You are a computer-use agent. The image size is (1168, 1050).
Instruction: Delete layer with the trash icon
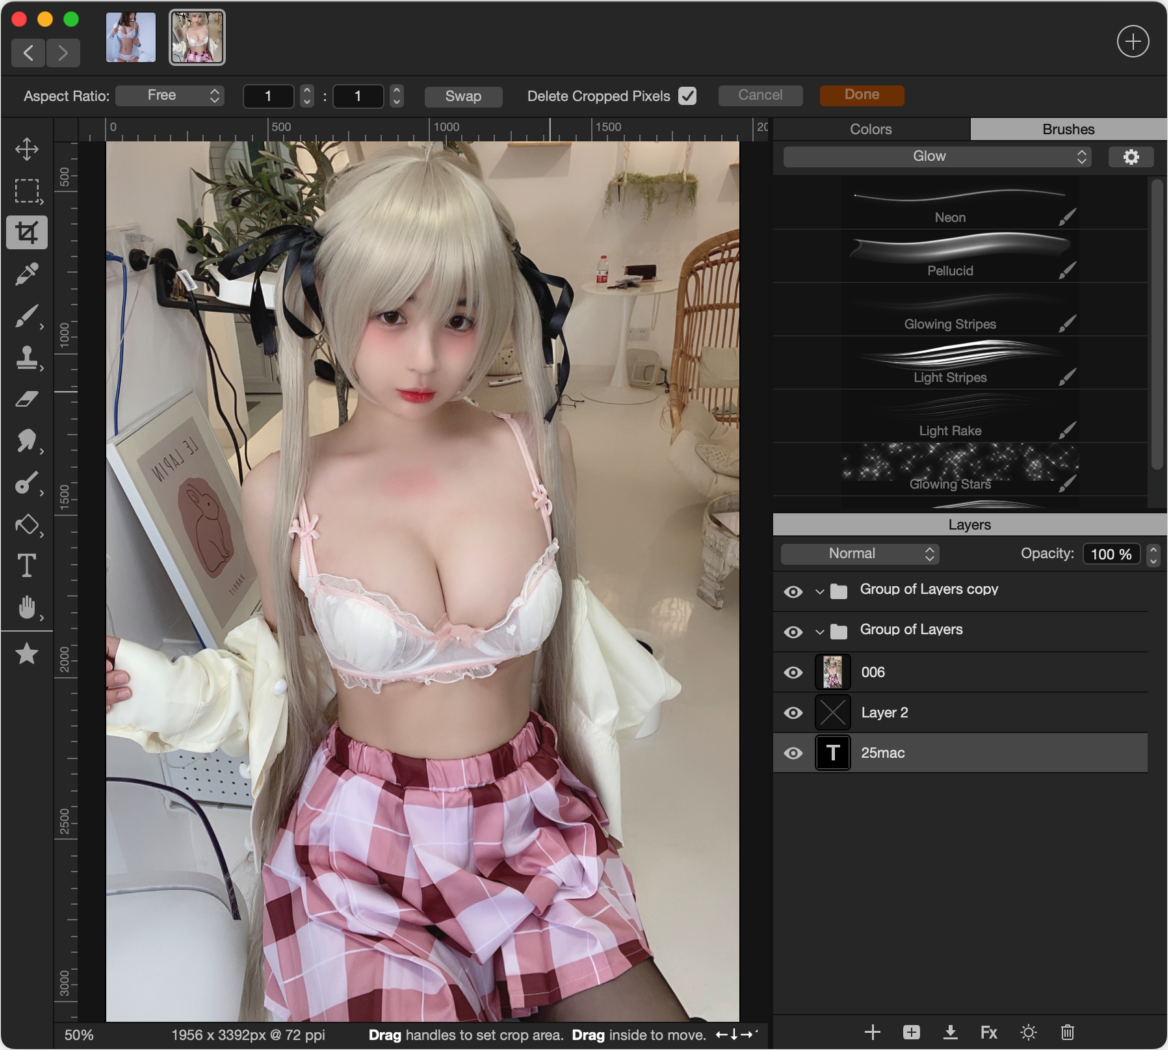[x=1067, y=1032]
